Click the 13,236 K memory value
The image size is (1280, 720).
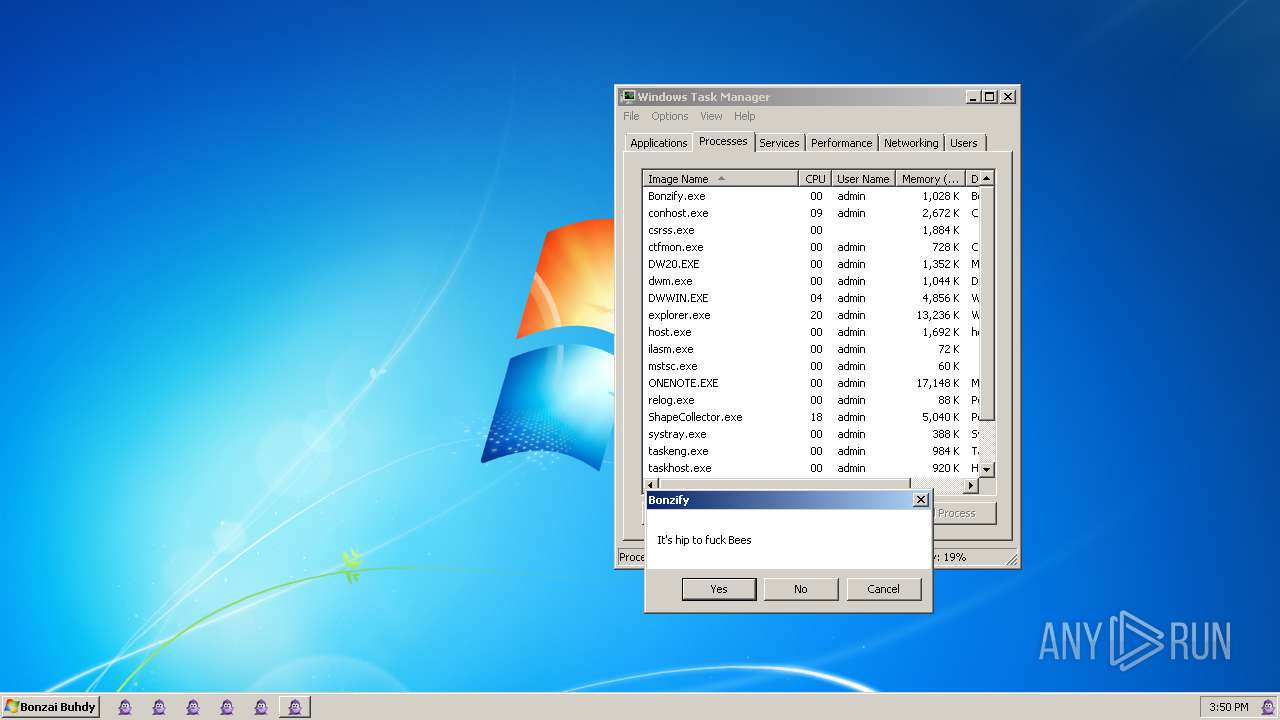(x=940, y=315)
